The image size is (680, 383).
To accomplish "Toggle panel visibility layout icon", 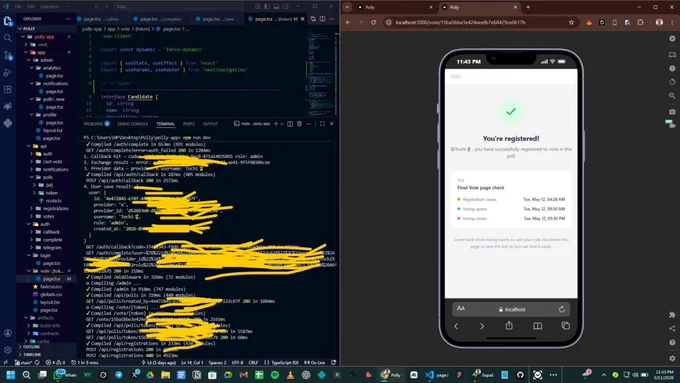I will point(276,7).
